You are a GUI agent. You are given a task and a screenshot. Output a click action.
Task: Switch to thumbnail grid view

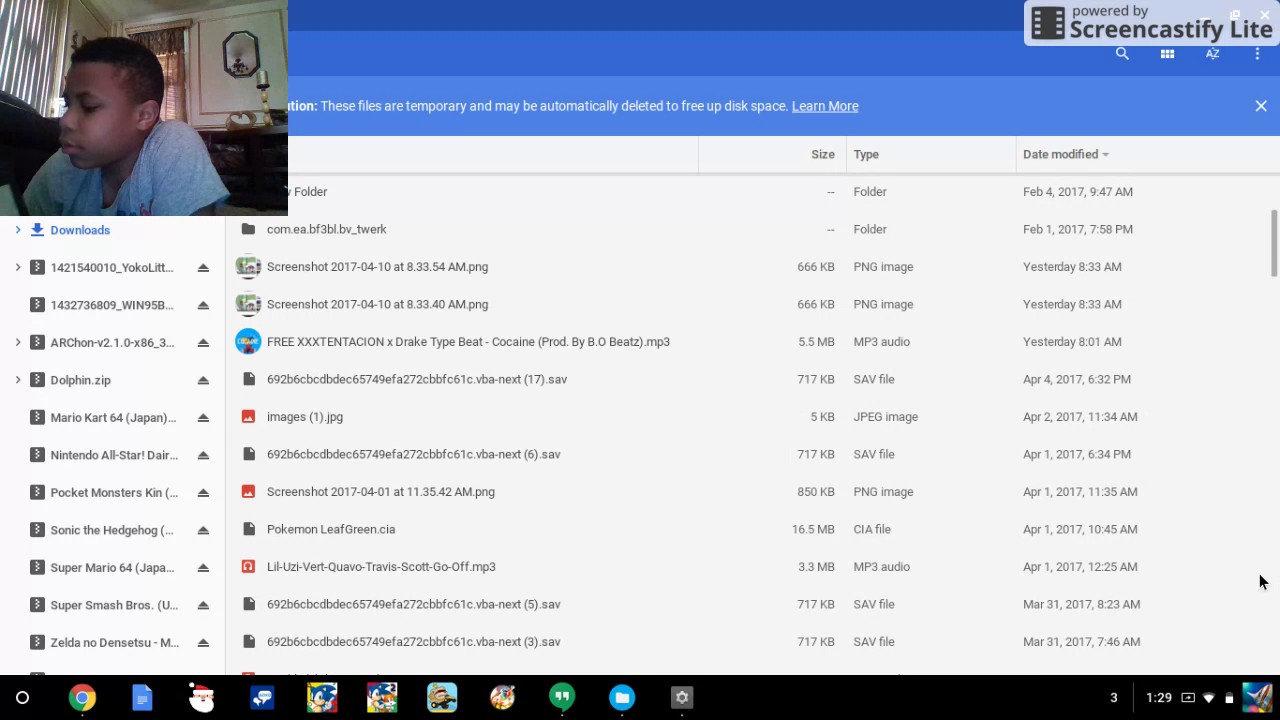1167,54
